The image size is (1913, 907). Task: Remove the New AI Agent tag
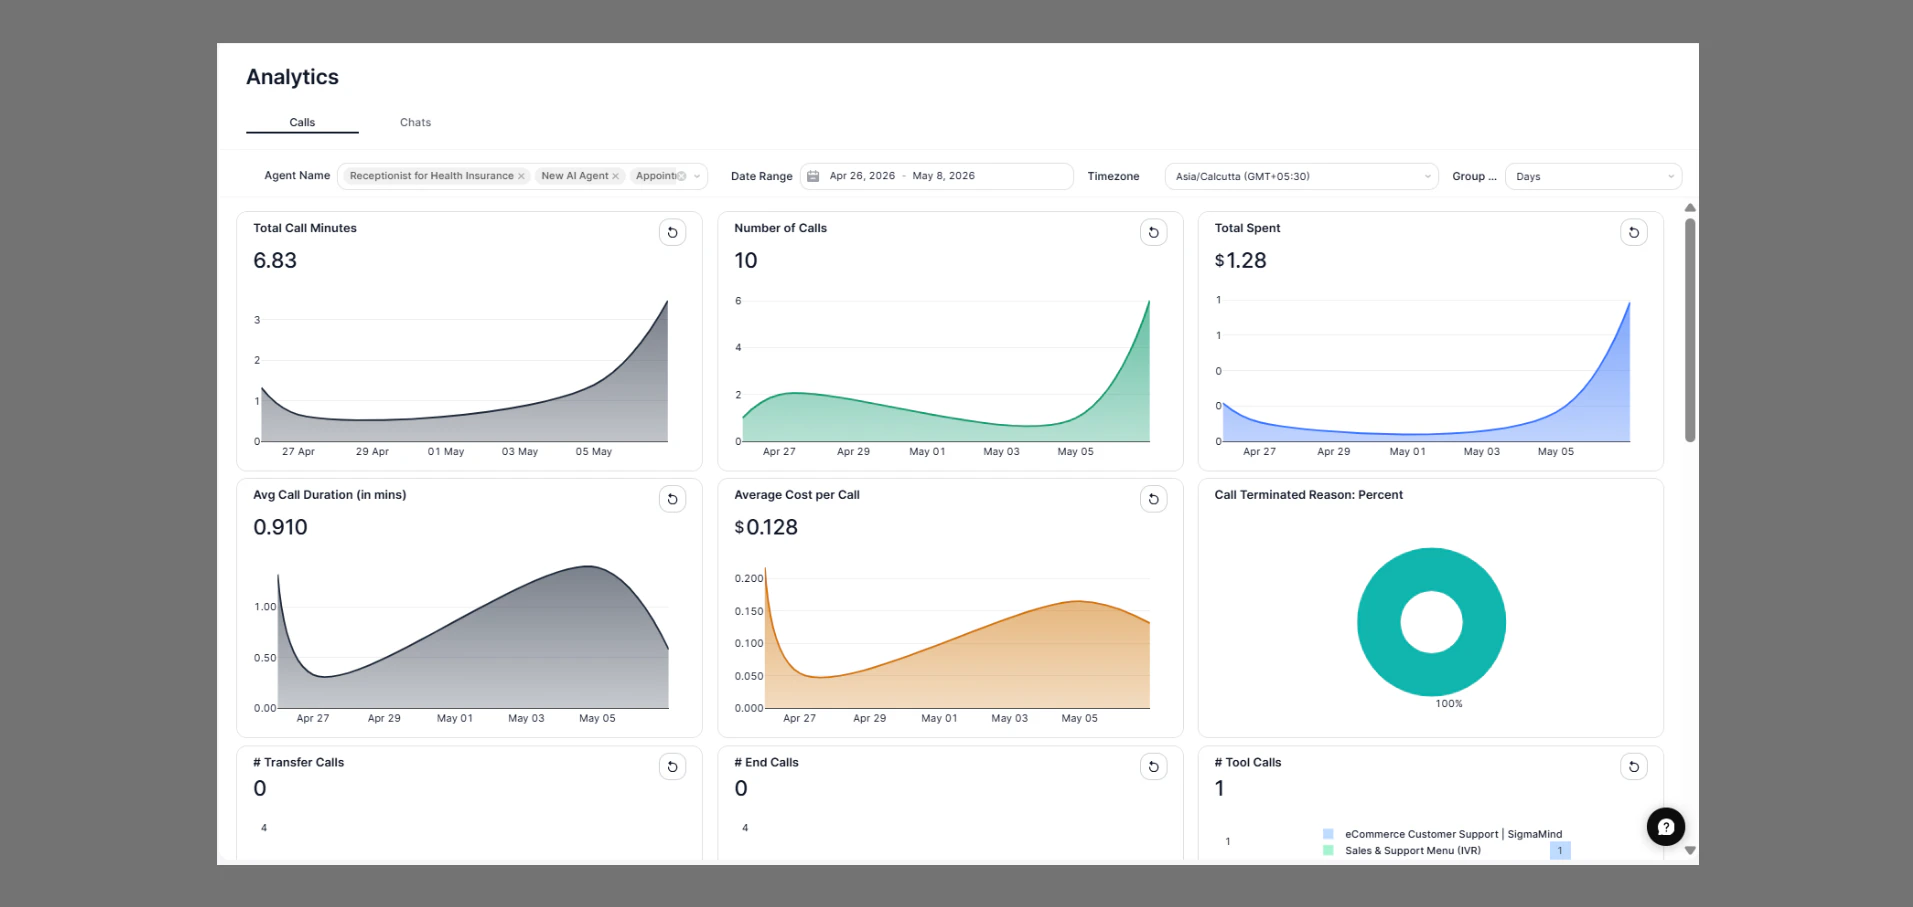(x=615, y=176)
